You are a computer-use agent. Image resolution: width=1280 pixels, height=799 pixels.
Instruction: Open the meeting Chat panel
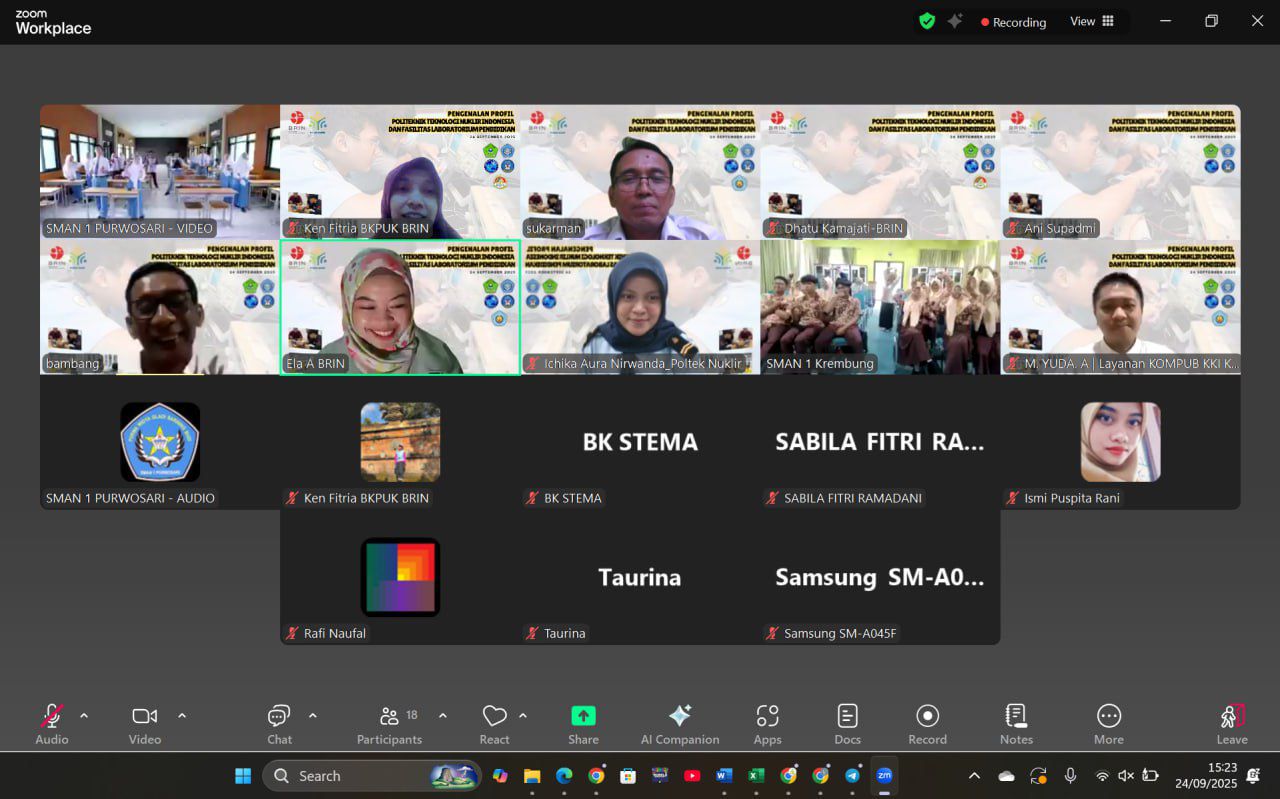278,715
